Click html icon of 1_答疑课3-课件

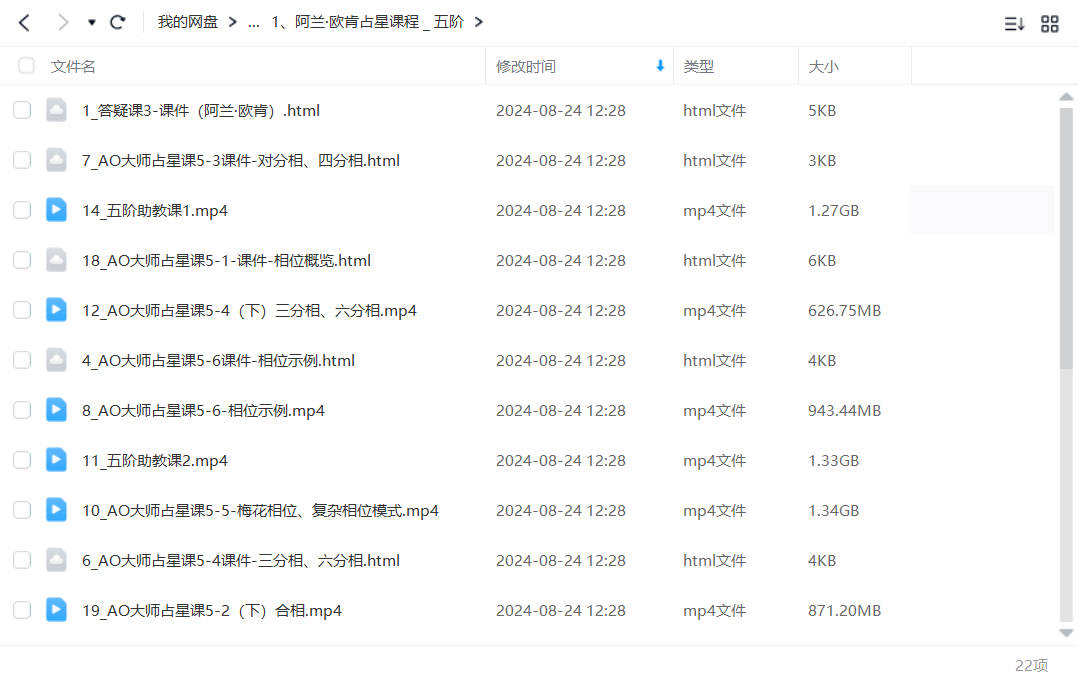click(56, 110)
